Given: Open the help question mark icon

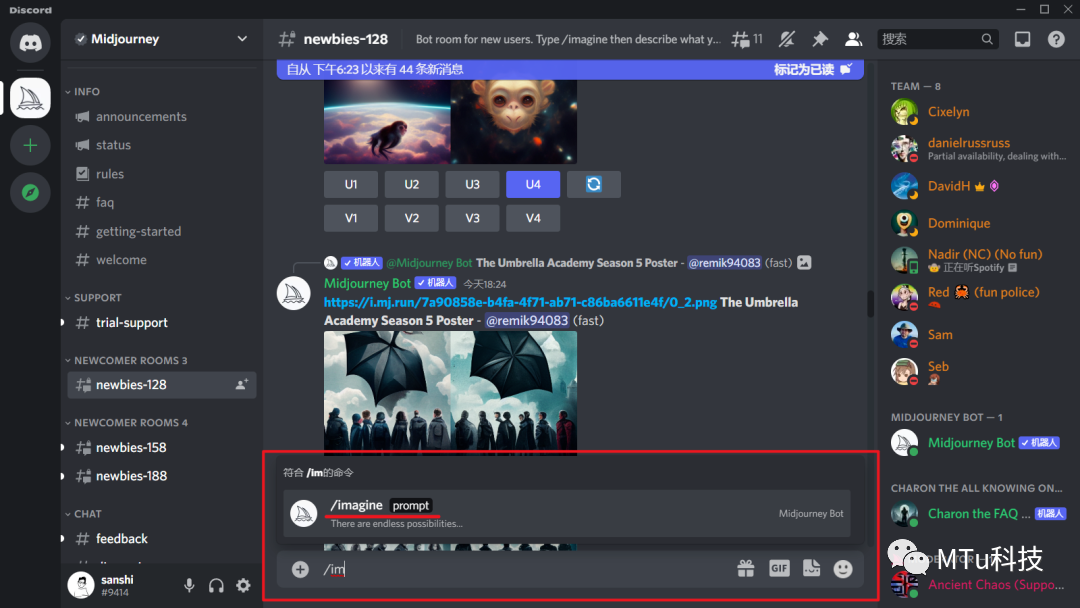Looking at the screenshot, I should [1056, 39].
